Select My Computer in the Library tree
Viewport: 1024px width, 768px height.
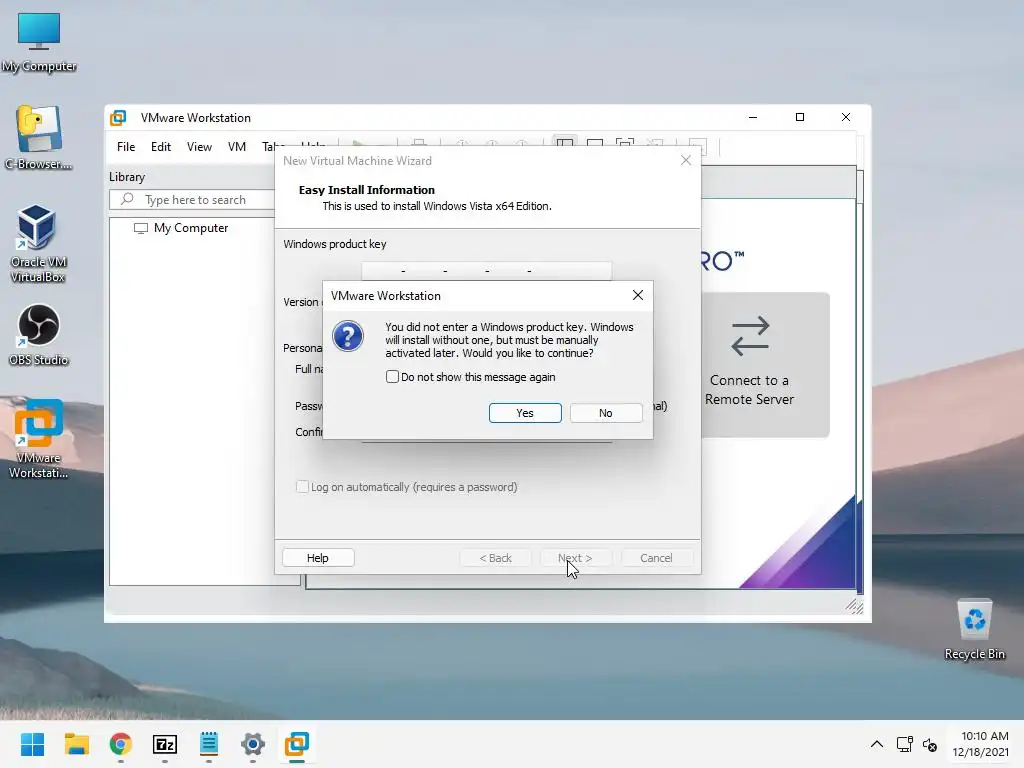click(182, 228)
